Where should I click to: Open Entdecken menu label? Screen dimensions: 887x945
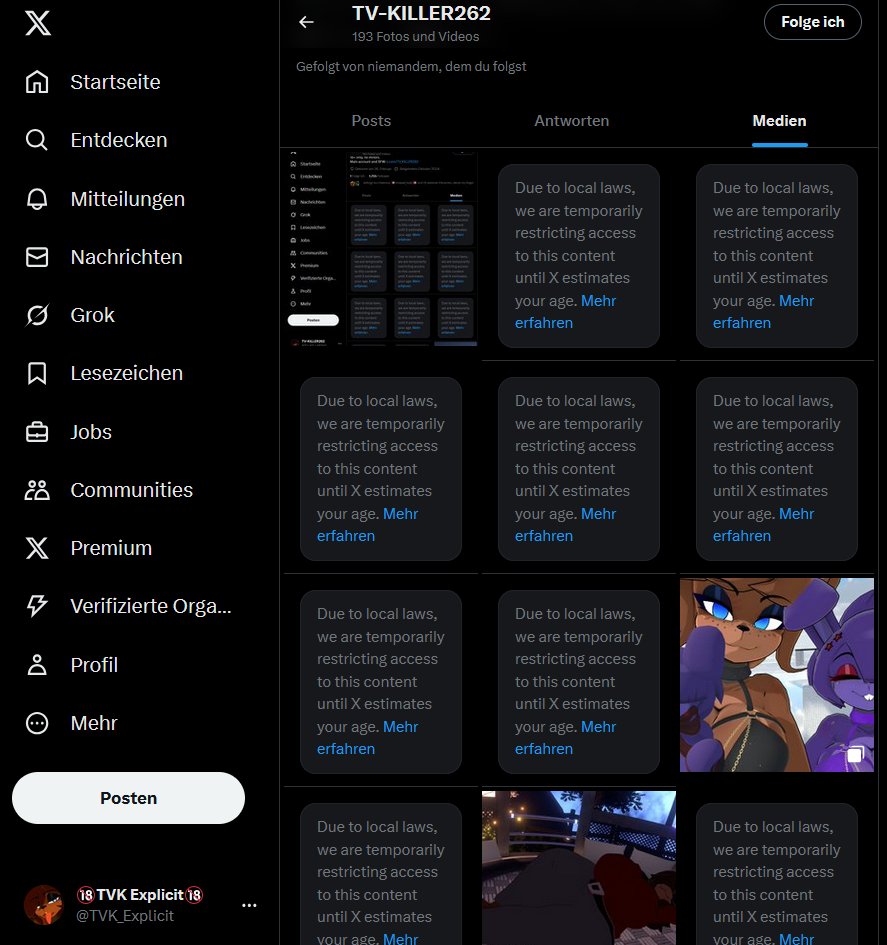(119, 140)
